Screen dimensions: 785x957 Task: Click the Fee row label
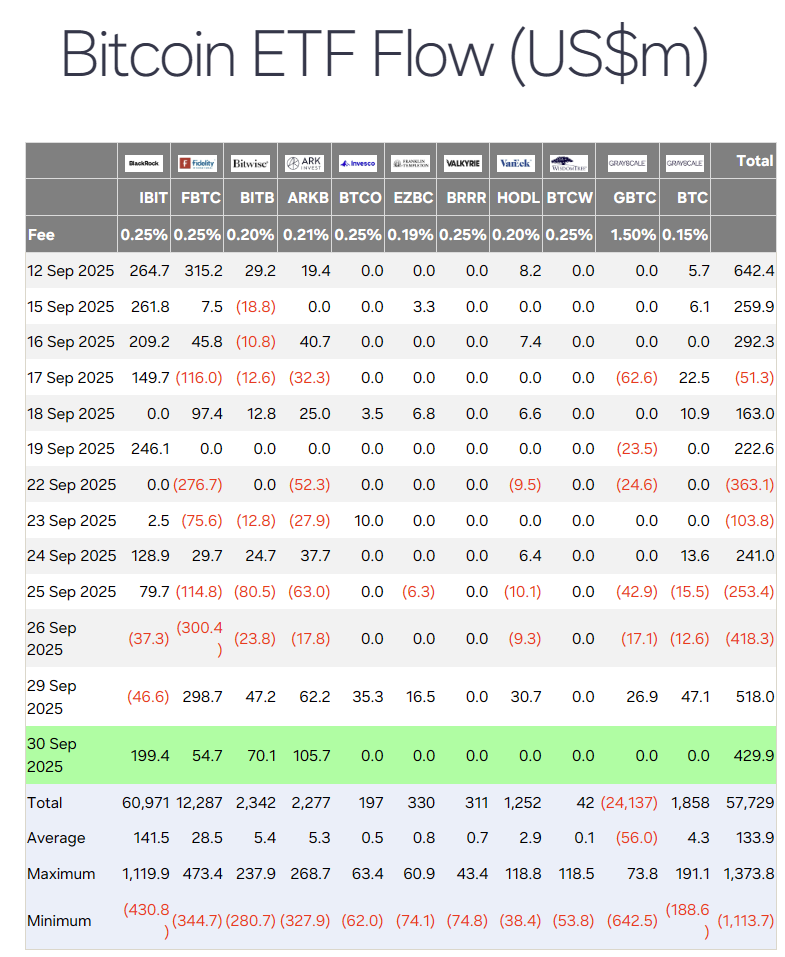[x=42, y=235]
